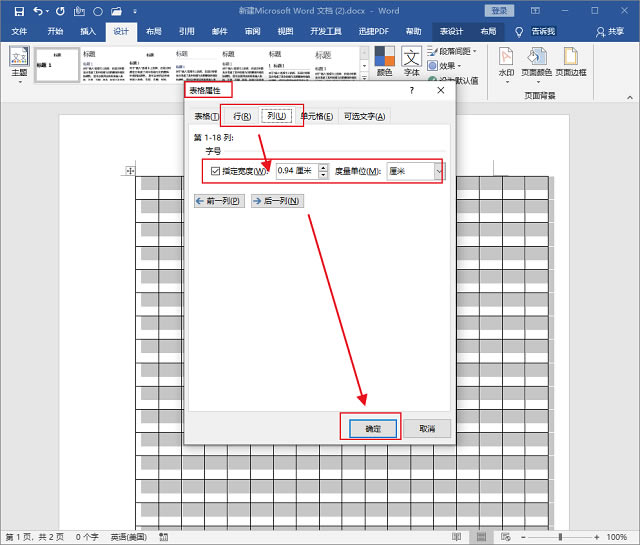Click the open folder icon in title bar

[117, 11]
